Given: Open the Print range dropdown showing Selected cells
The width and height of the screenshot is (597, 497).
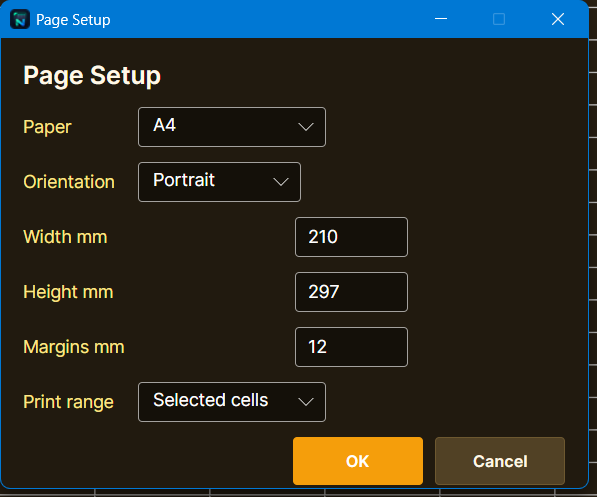Looking at the screenshot, I should 232,402.
